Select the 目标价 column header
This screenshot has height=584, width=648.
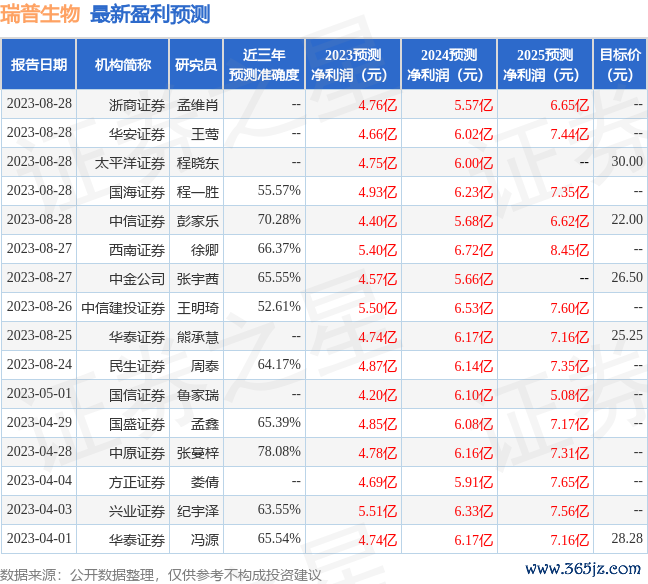[x=620, y=64]
